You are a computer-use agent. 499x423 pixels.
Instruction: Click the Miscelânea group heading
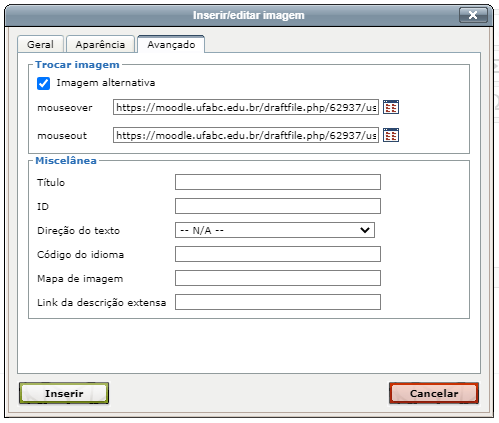click(66, 161)
